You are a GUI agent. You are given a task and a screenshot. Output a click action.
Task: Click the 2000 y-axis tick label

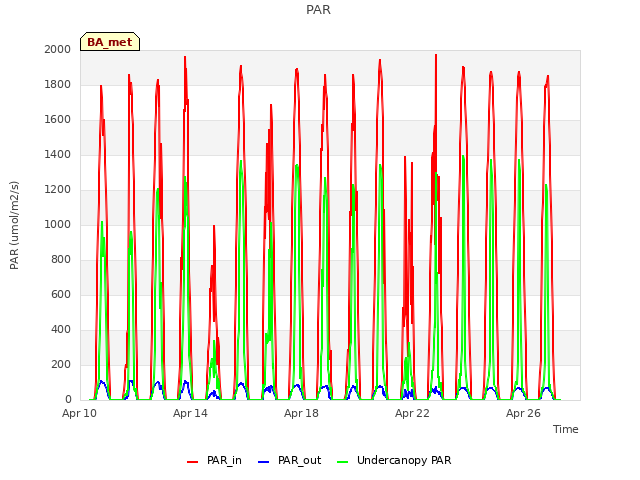pos(58,49)
